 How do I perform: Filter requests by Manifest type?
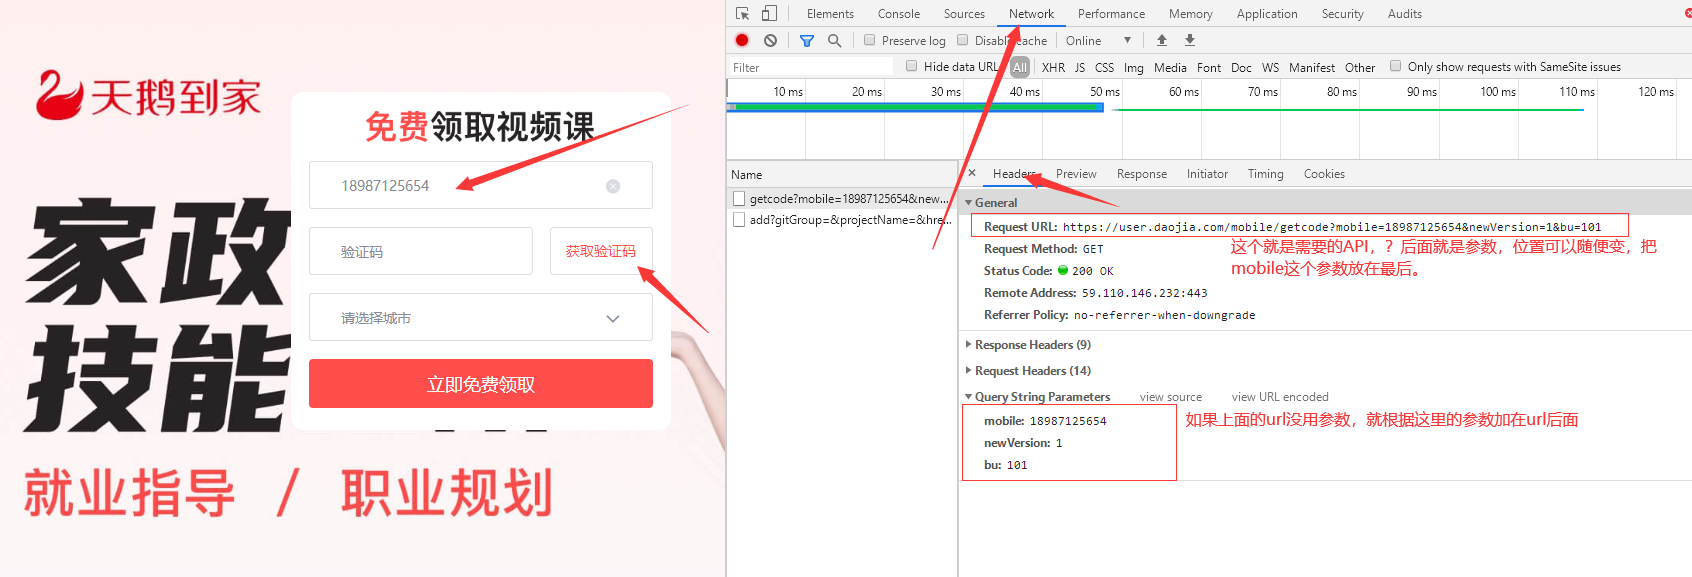[1312, 67]
